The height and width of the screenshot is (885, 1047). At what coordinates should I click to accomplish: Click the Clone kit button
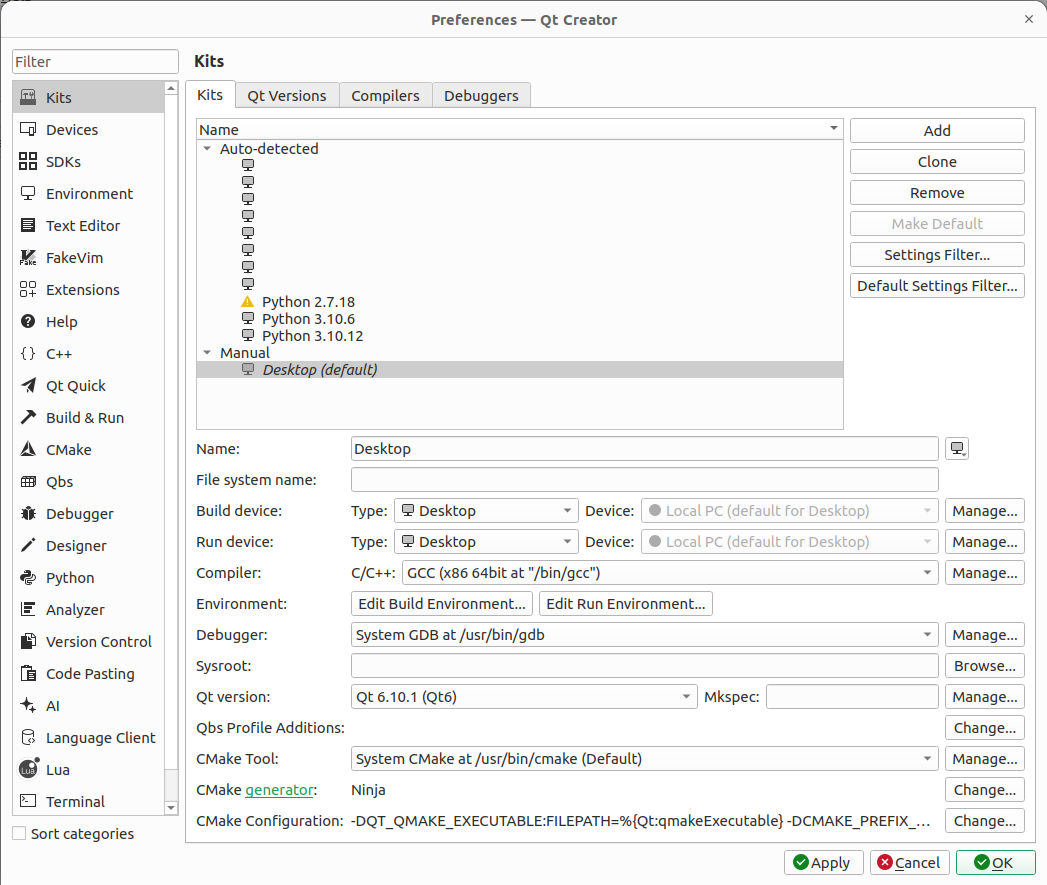937,162
